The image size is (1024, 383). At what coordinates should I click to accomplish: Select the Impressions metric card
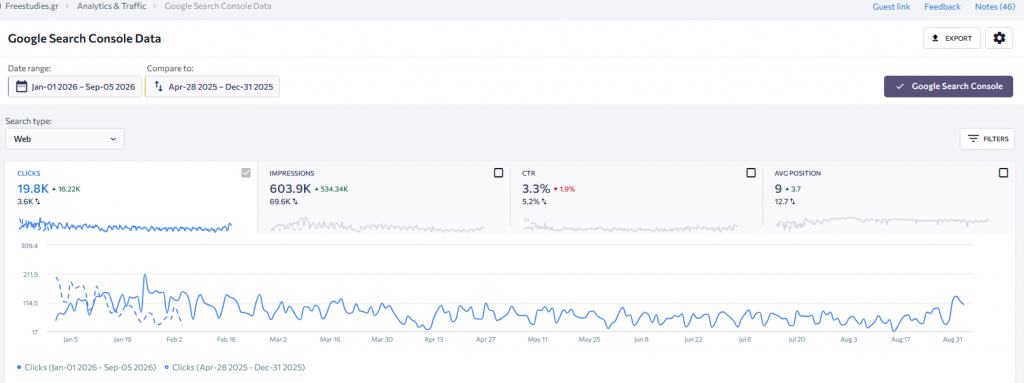click(384, 197)
